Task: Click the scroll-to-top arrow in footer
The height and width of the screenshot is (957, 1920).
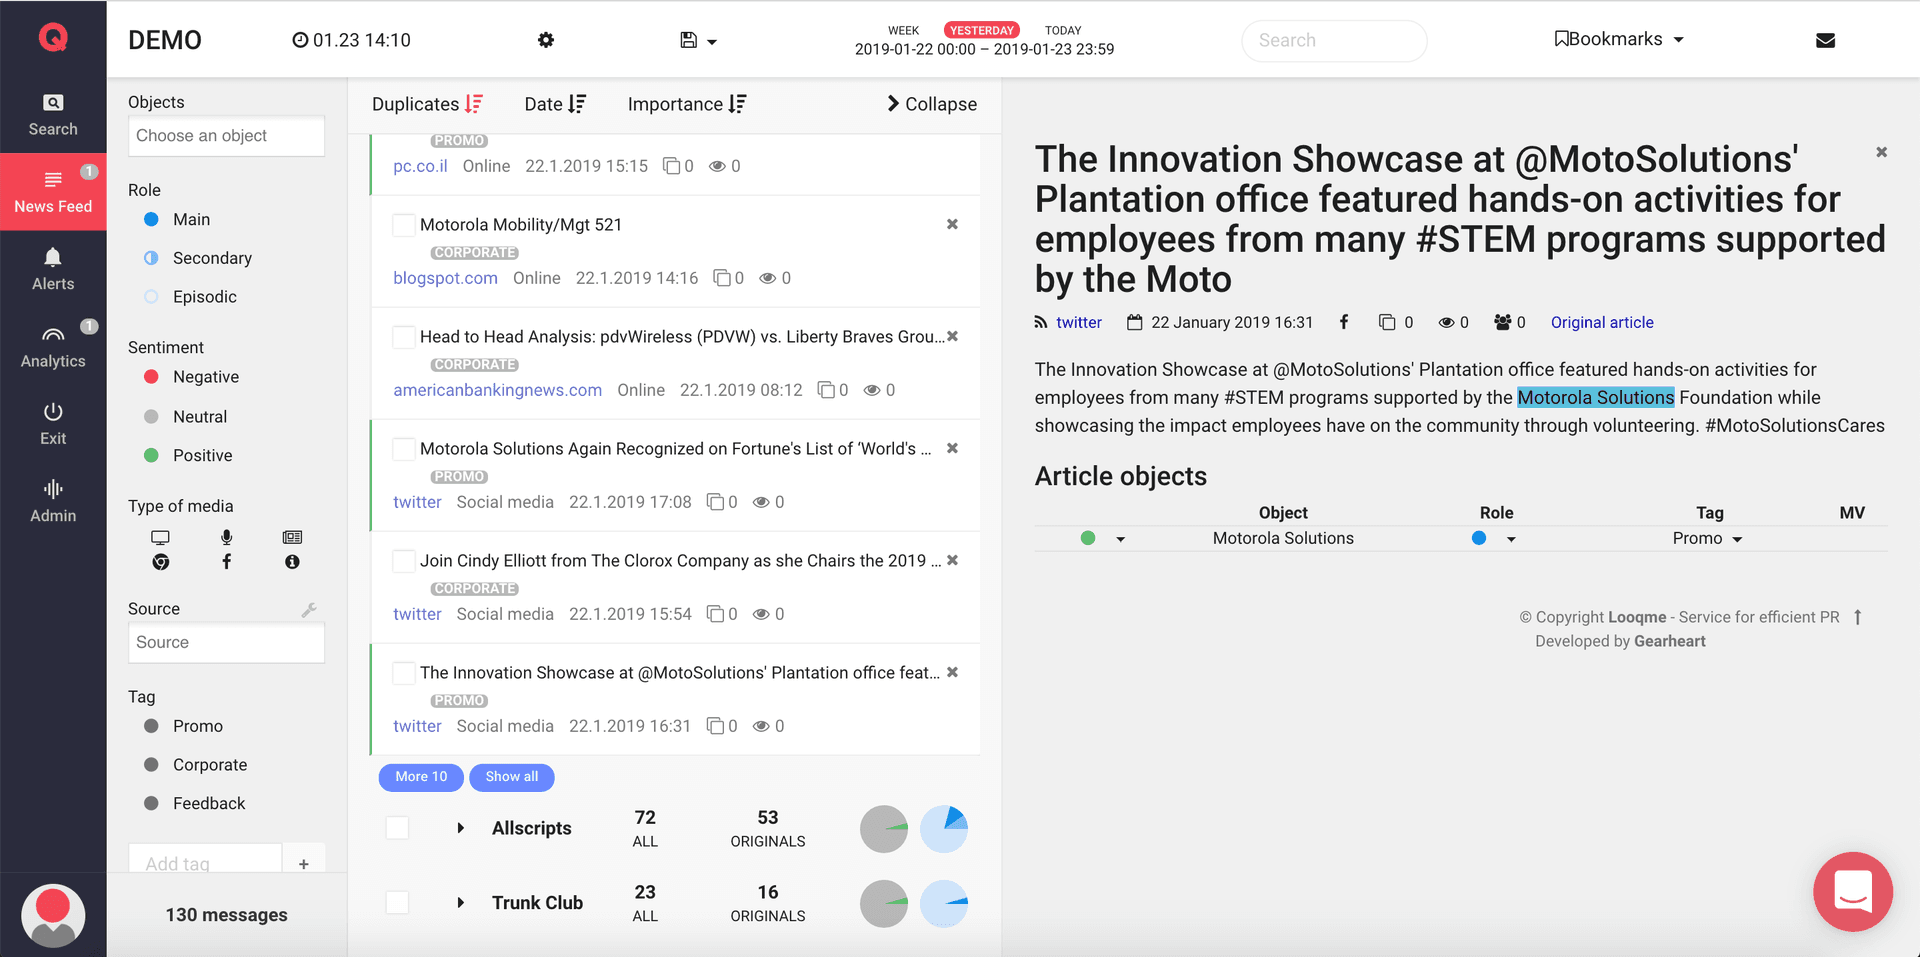Action: pyautogui.click(x=1857, y=617)
